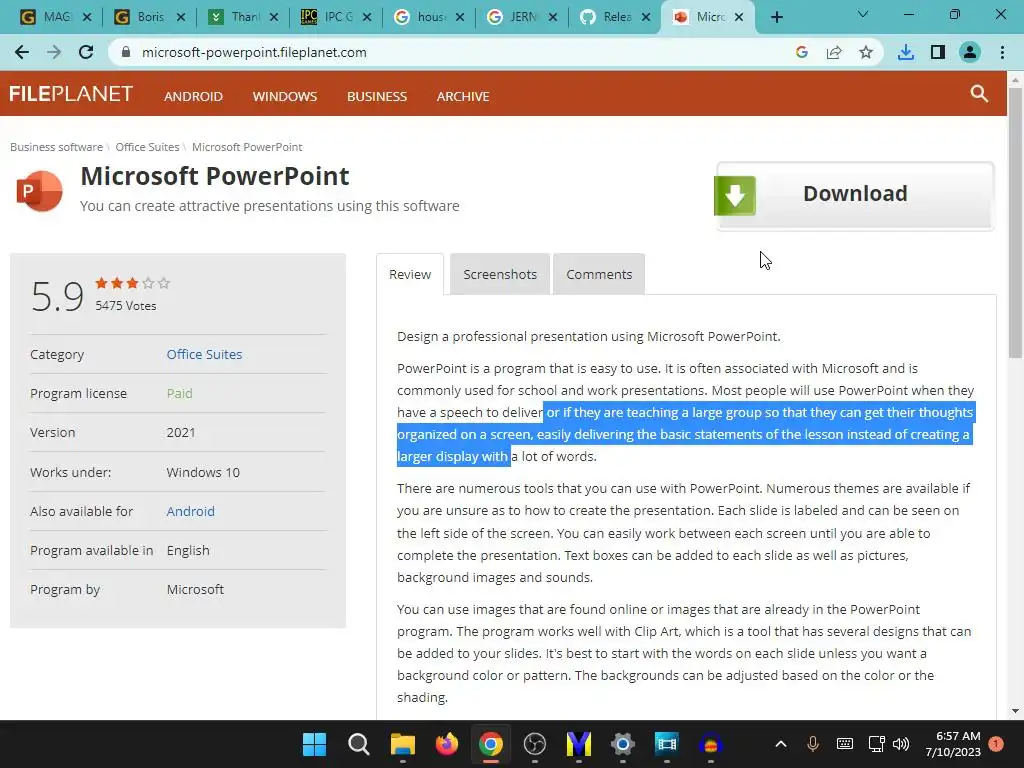Follow the Office Suites breadcrumb link

147,147
